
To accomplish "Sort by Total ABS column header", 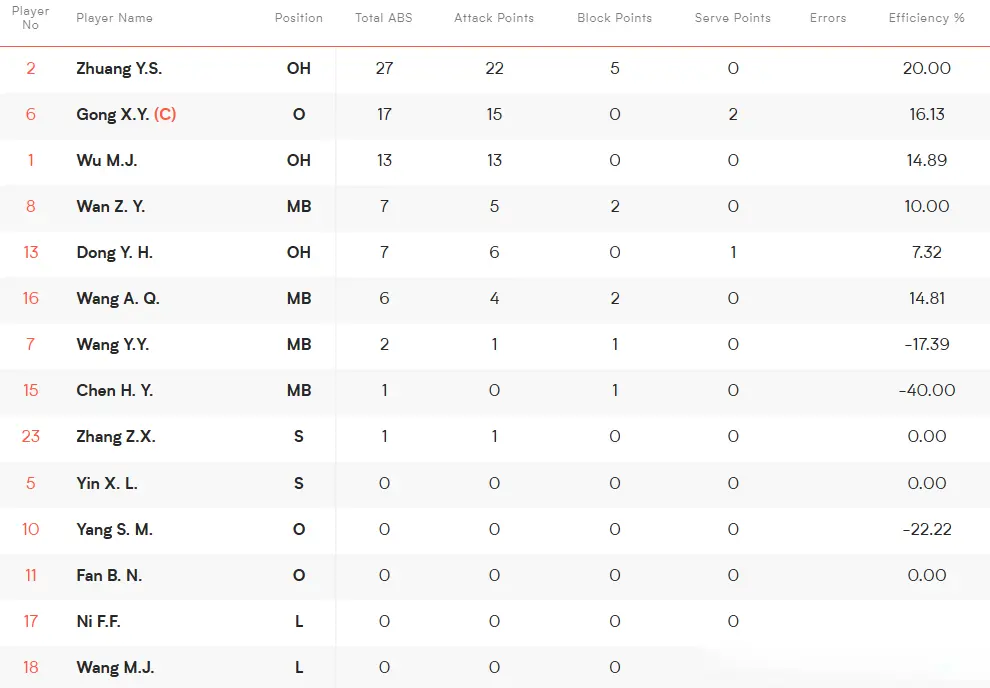I will pos(383,18).
